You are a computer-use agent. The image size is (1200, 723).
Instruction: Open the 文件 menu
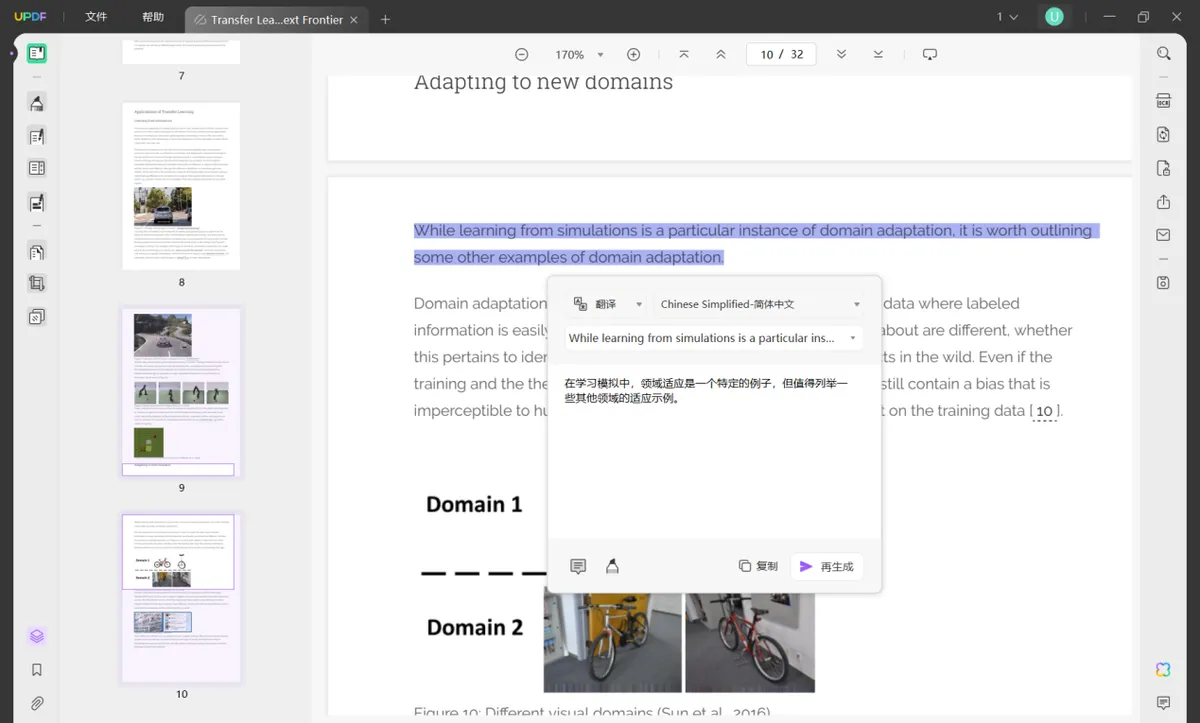point(96,17)
